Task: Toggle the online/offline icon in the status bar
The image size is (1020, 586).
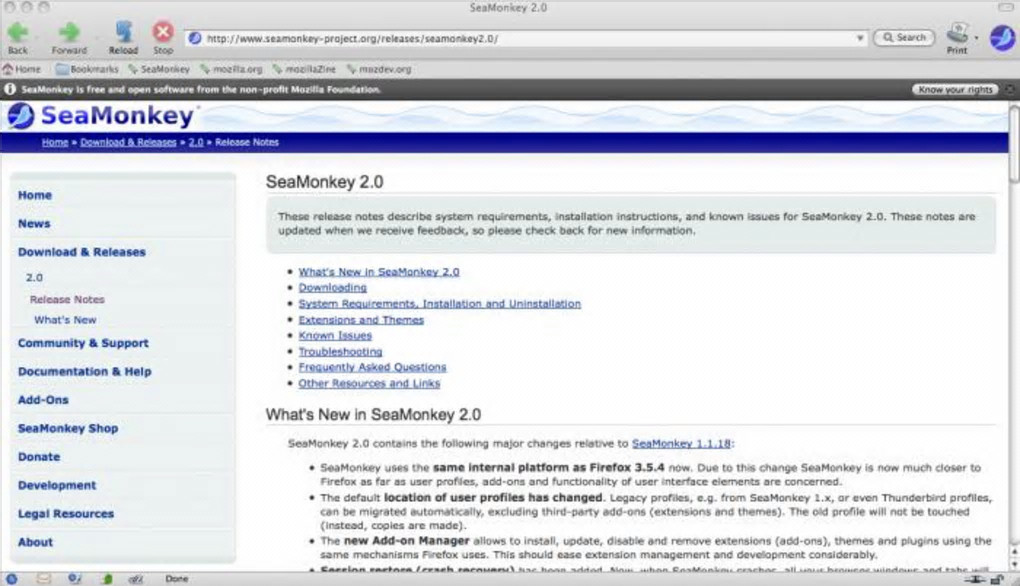Action: 974,579
